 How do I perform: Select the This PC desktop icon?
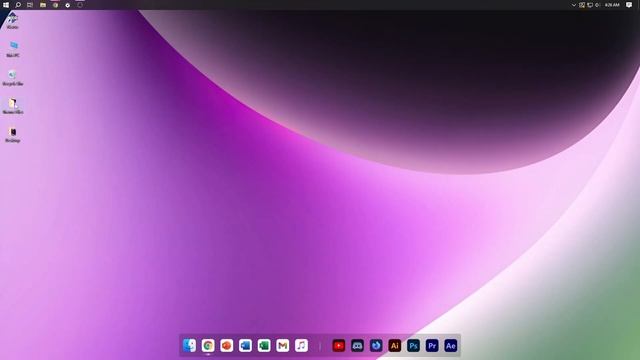coord(13,49)
